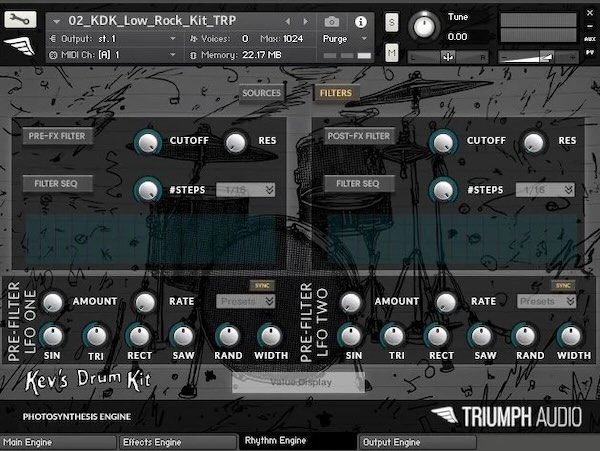
Task: Adjust LFO Two SAW knob
Action: (x=482, y=336)
